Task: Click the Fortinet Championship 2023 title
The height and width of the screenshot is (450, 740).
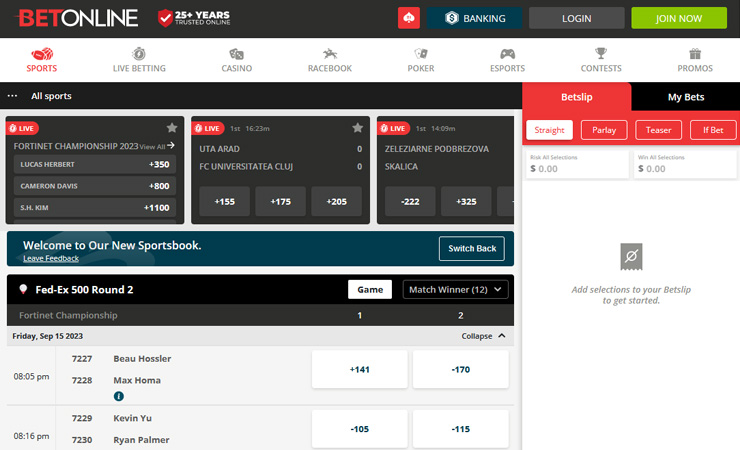Action: point(76,146)
